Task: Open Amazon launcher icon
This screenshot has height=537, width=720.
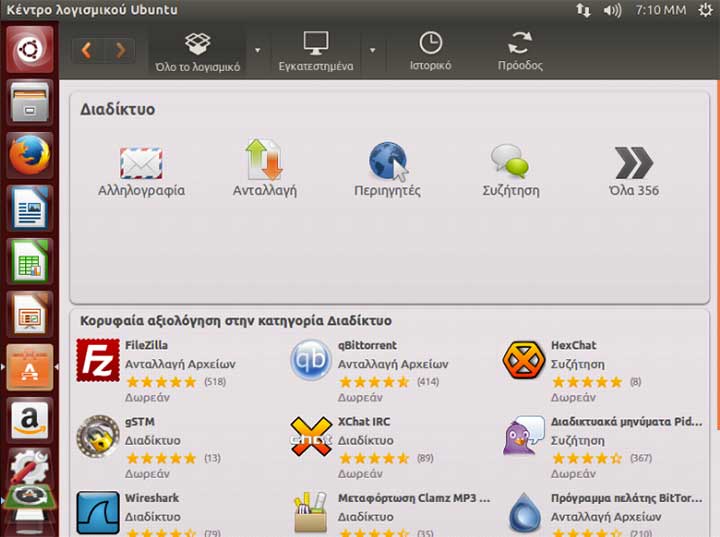Action: click(x=30, y=420)
